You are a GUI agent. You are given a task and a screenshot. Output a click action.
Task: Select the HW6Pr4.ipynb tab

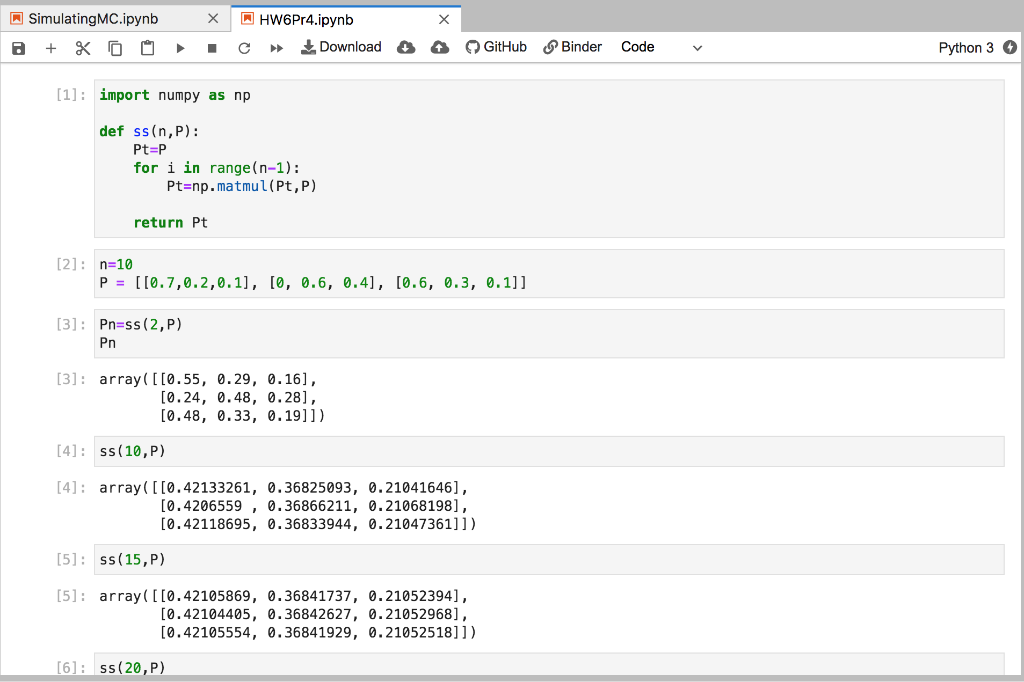click(x=346, y=19)
